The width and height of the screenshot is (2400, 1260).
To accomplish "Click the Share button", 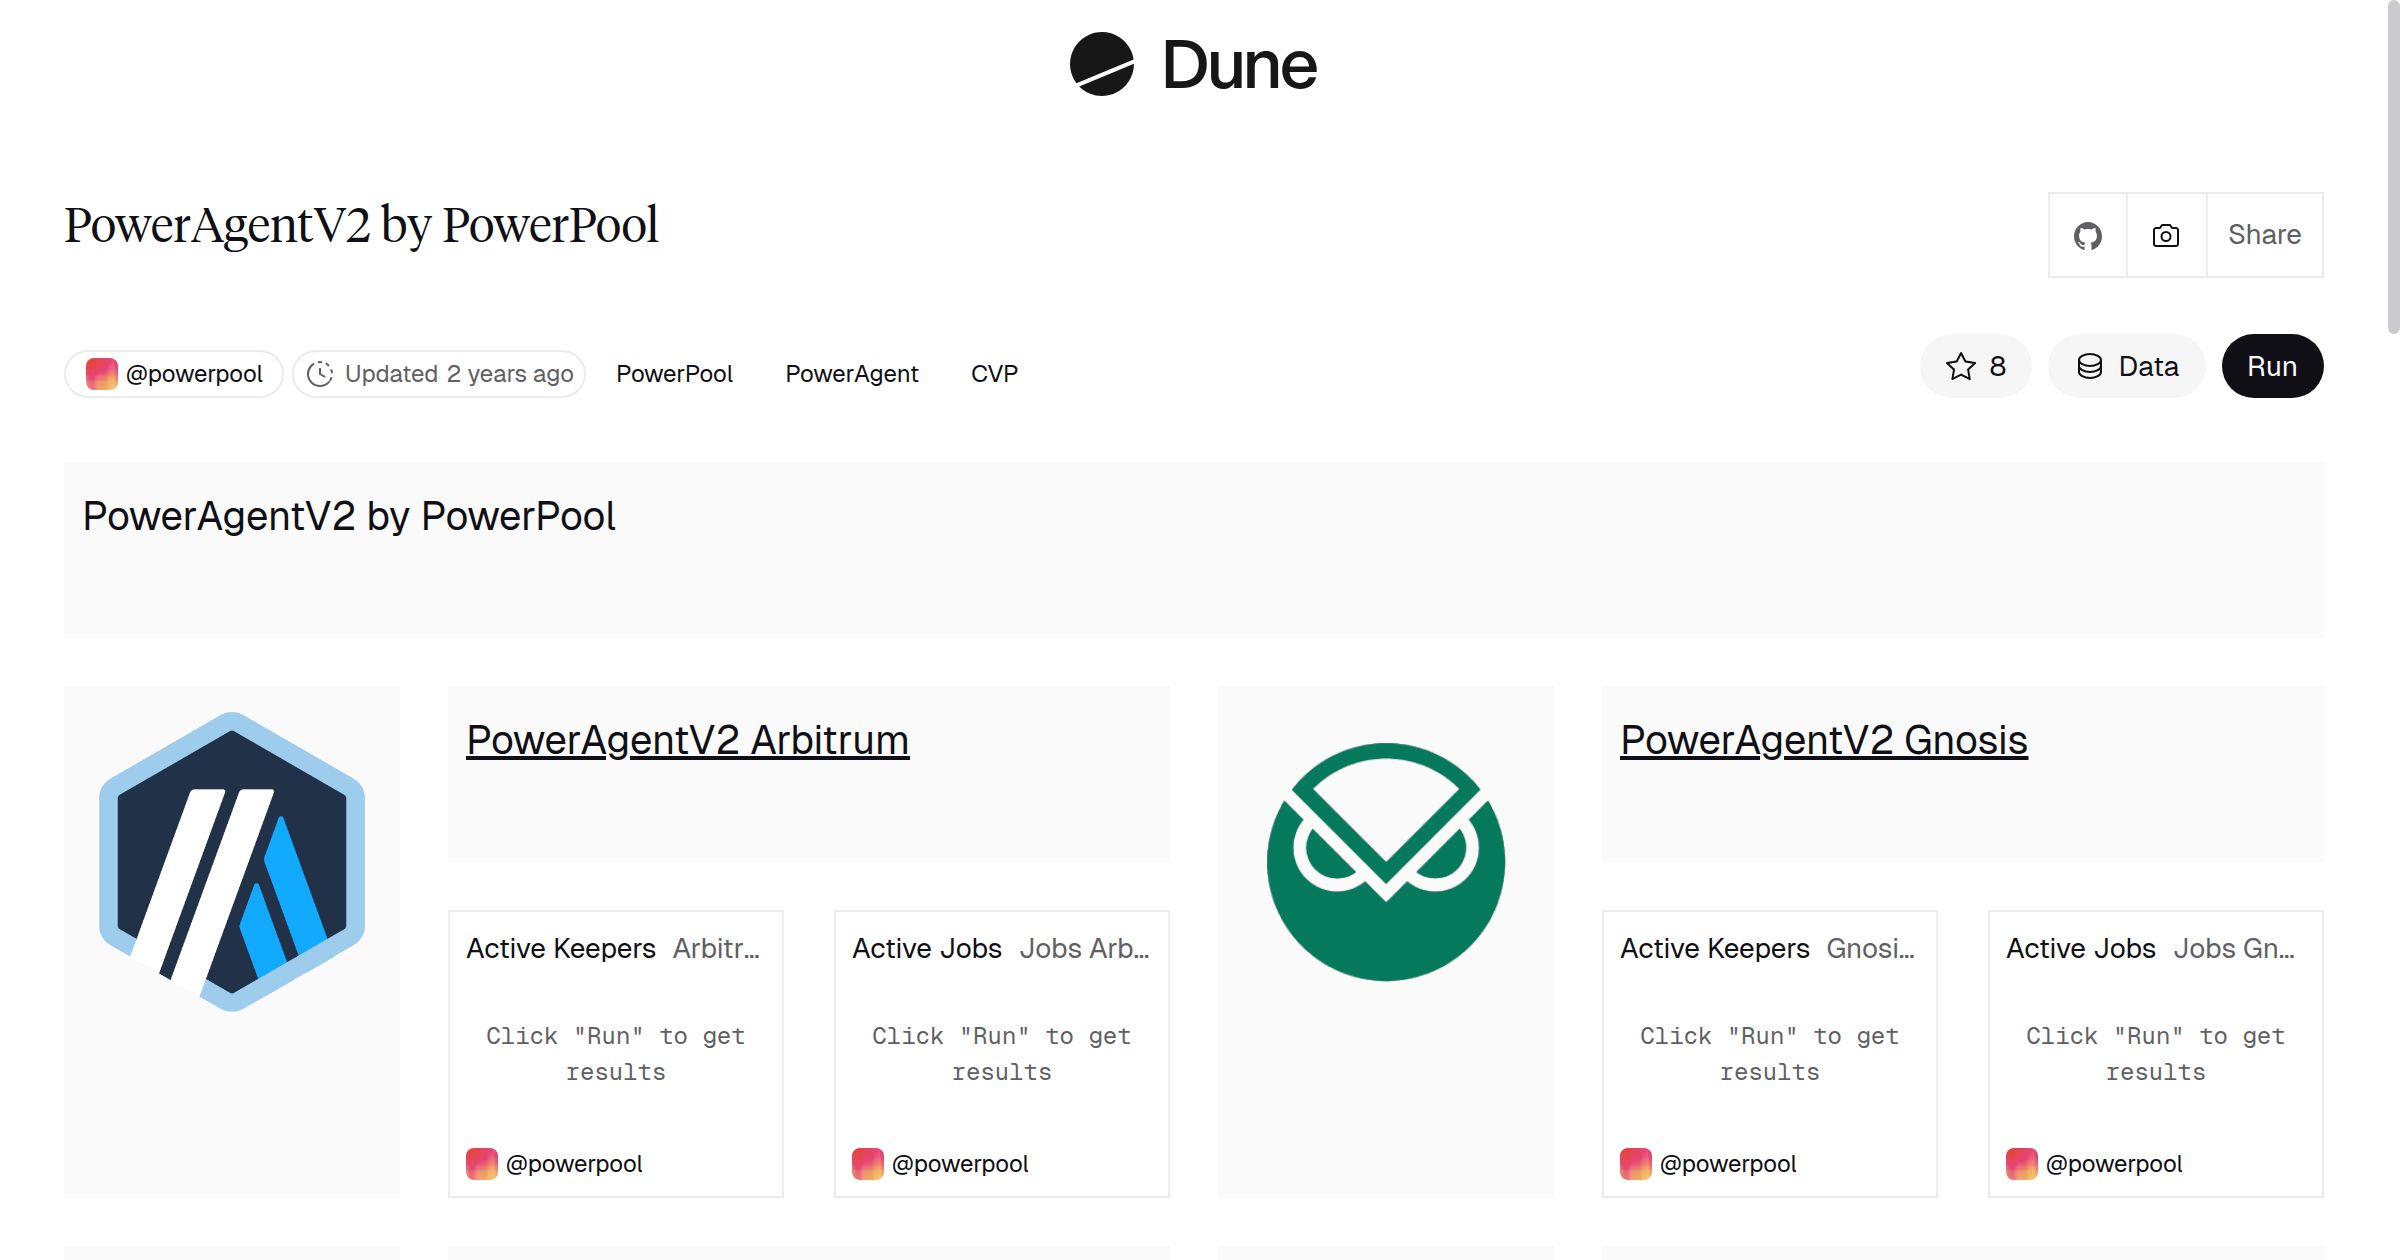I will pos(2264,234).
